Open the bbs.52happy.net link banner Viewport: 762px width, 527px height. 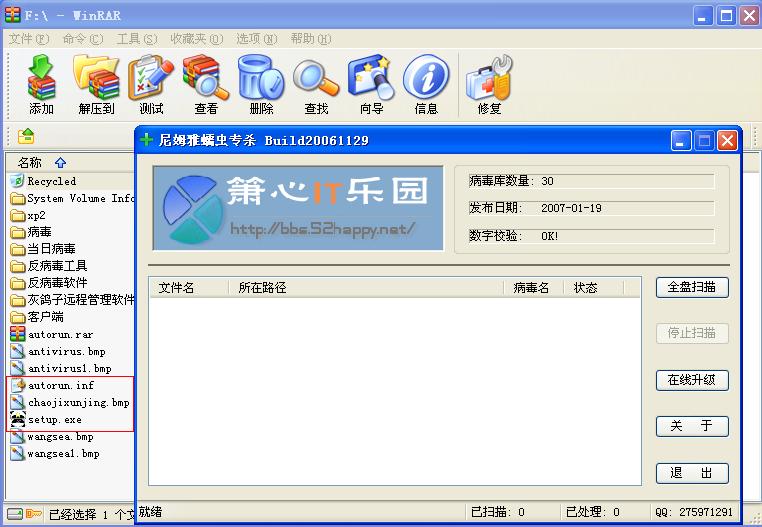298,208
